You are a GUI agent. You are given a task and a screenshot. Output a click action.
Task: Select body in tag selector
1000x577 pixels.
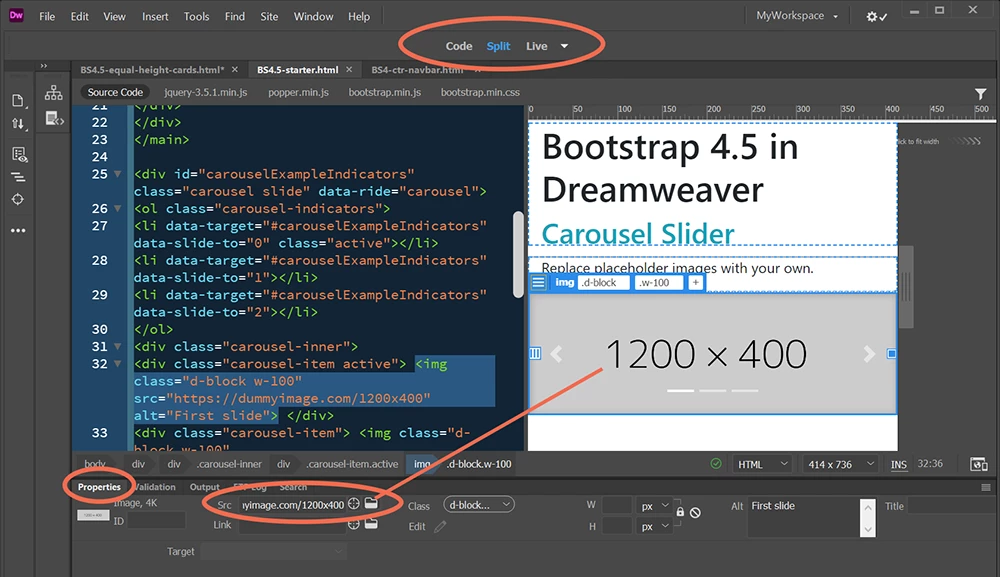click(94, 464)
